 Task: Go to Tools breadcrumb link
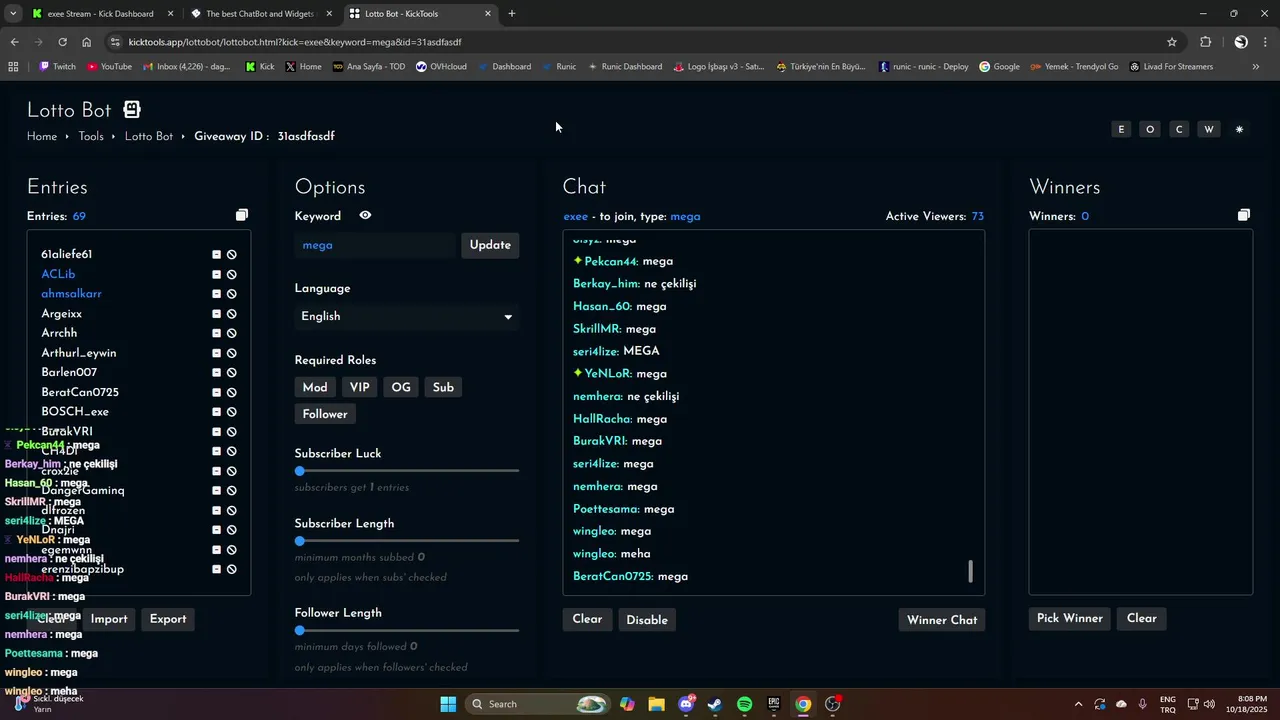pyautogui.click(x=91, y=136)
